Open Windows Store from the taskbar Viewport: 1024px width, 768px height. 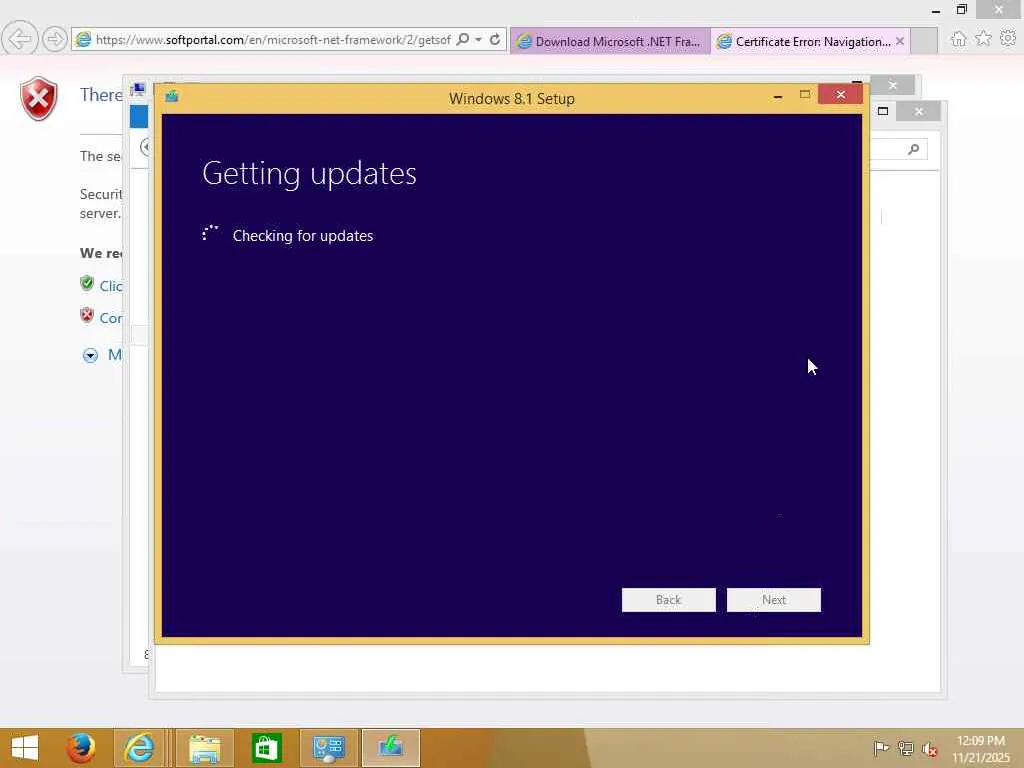click(x=266, y=748)
